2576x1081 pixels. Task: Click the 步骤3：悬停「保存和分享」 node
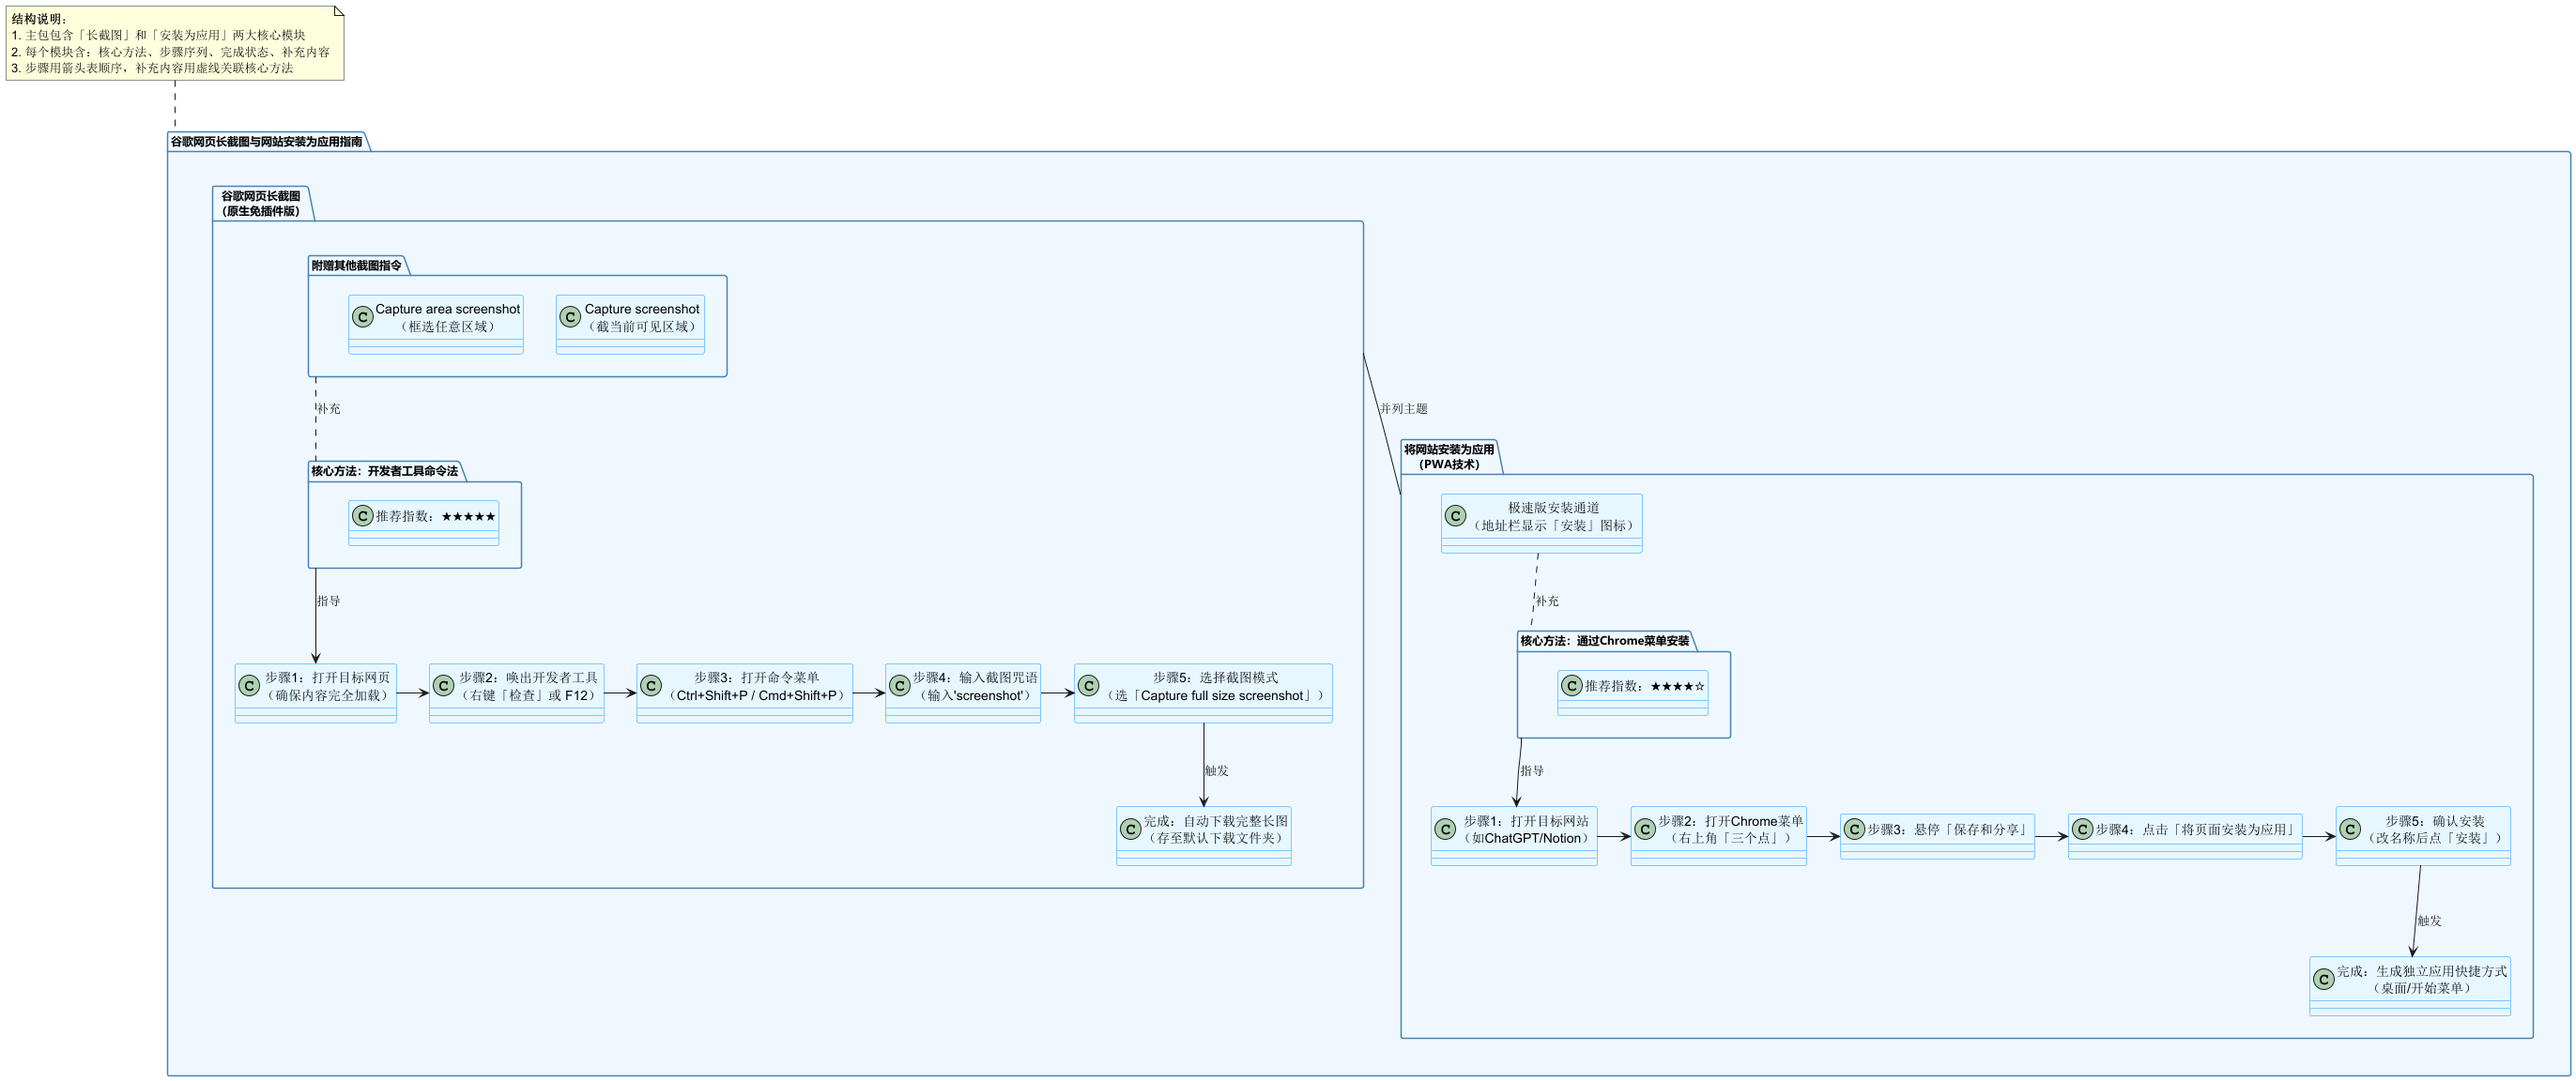tap(1946, 830)
